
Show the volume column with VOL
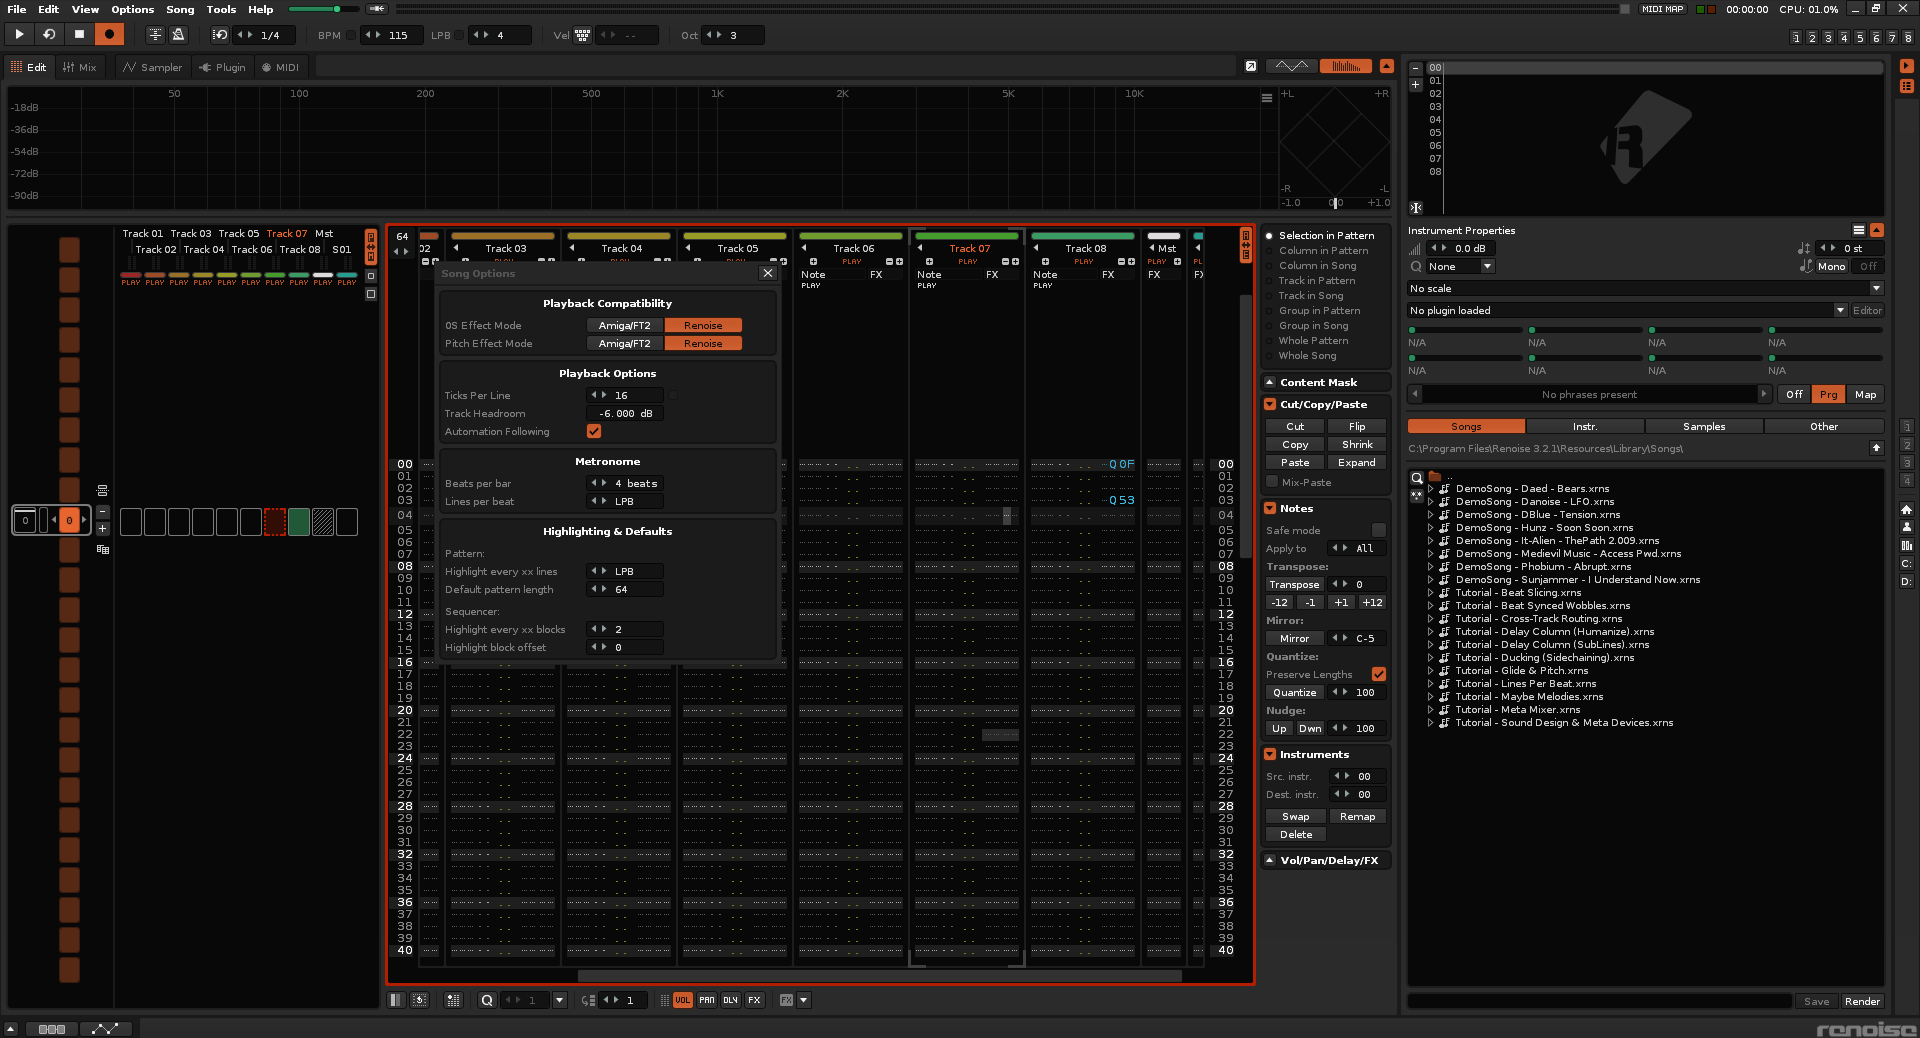click(682, 1000)
